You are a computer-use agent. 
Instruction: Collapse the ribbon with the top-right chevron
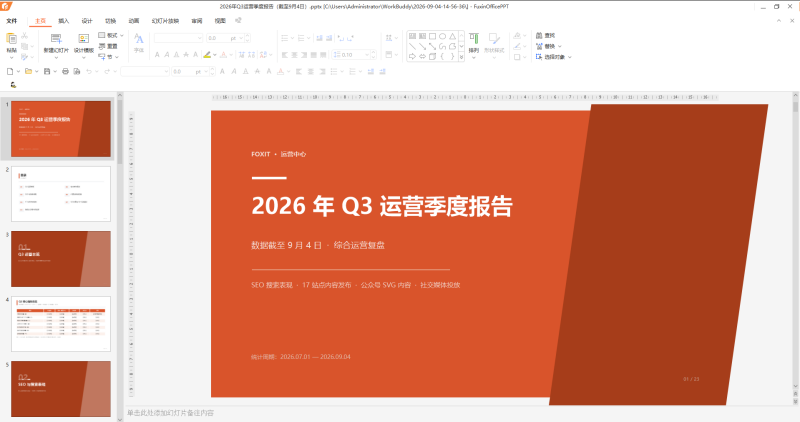coord(779,21)
